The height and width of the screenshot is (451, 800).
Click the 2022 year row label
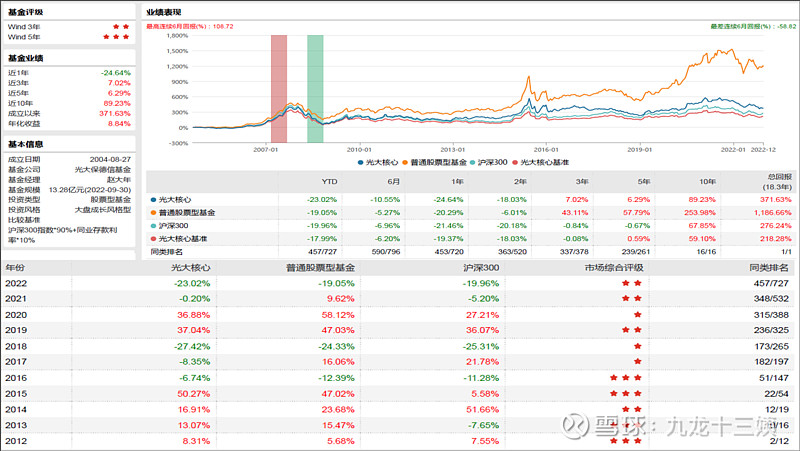click(16, 283)
